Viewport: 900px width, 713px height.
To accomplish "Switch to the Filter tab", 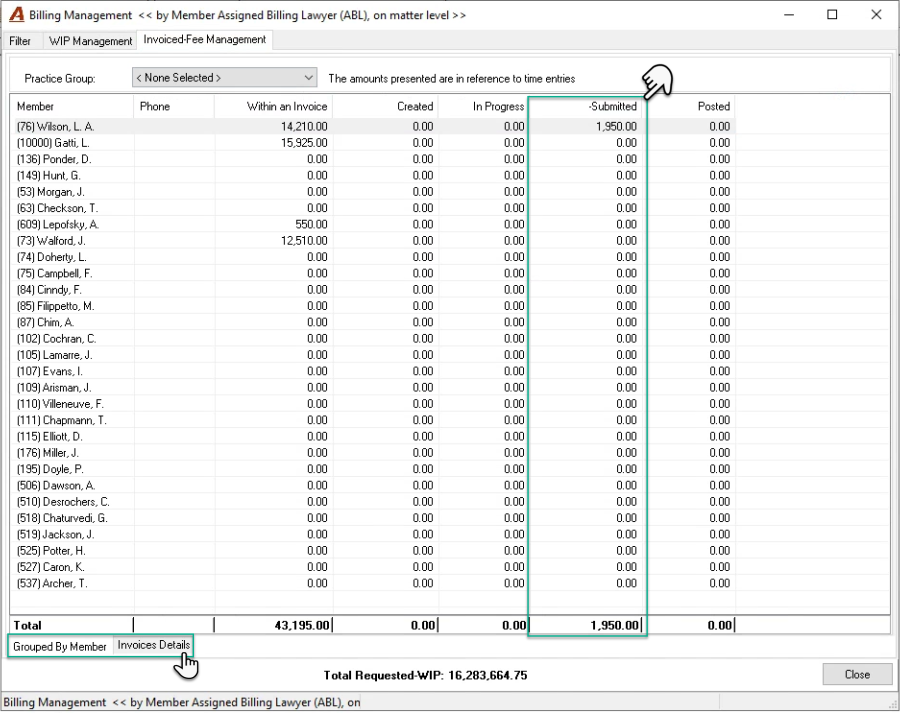I will pos(20,41).
